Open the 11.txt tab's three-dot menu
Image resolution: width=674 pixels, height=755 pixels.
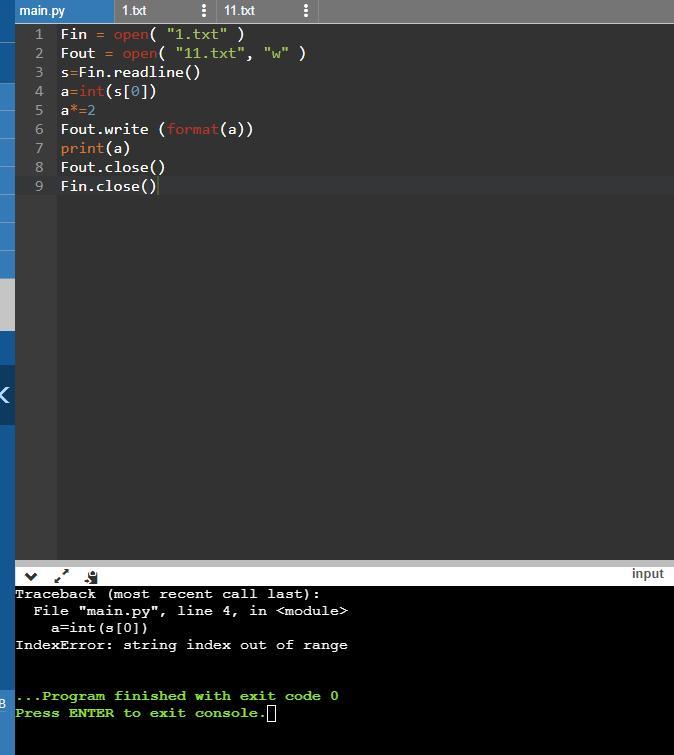tap(306, 11)
